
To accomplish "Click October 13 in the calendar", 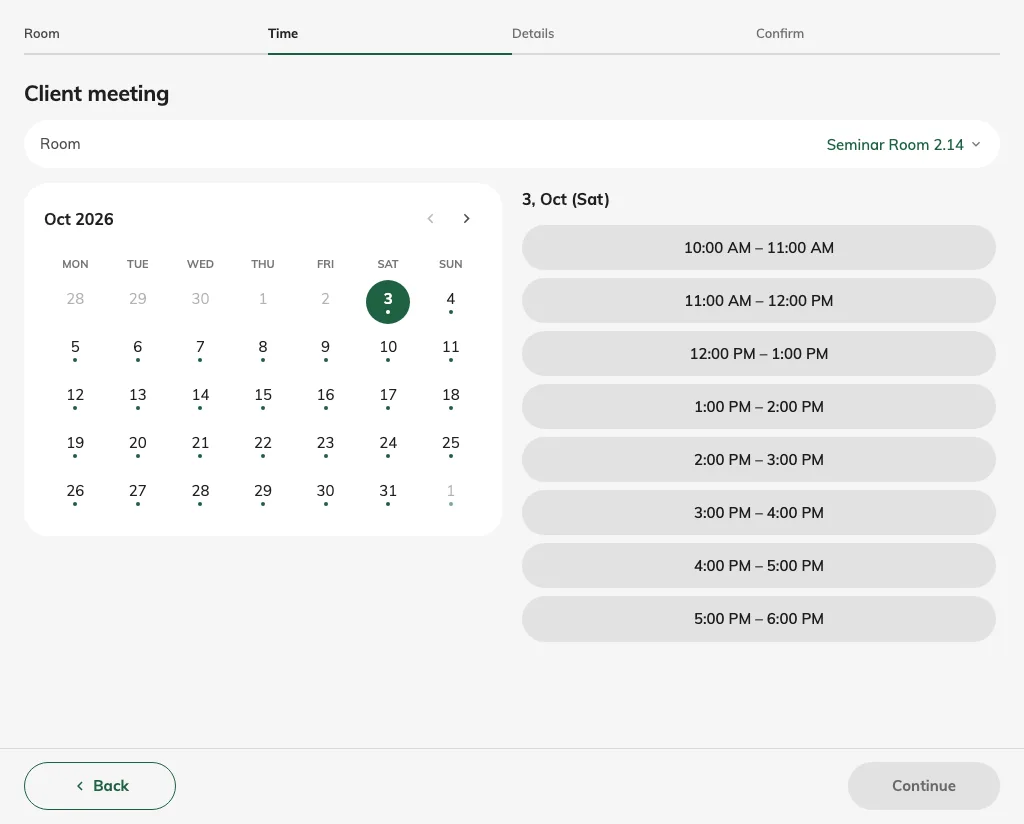I will (x=138, y=398).
